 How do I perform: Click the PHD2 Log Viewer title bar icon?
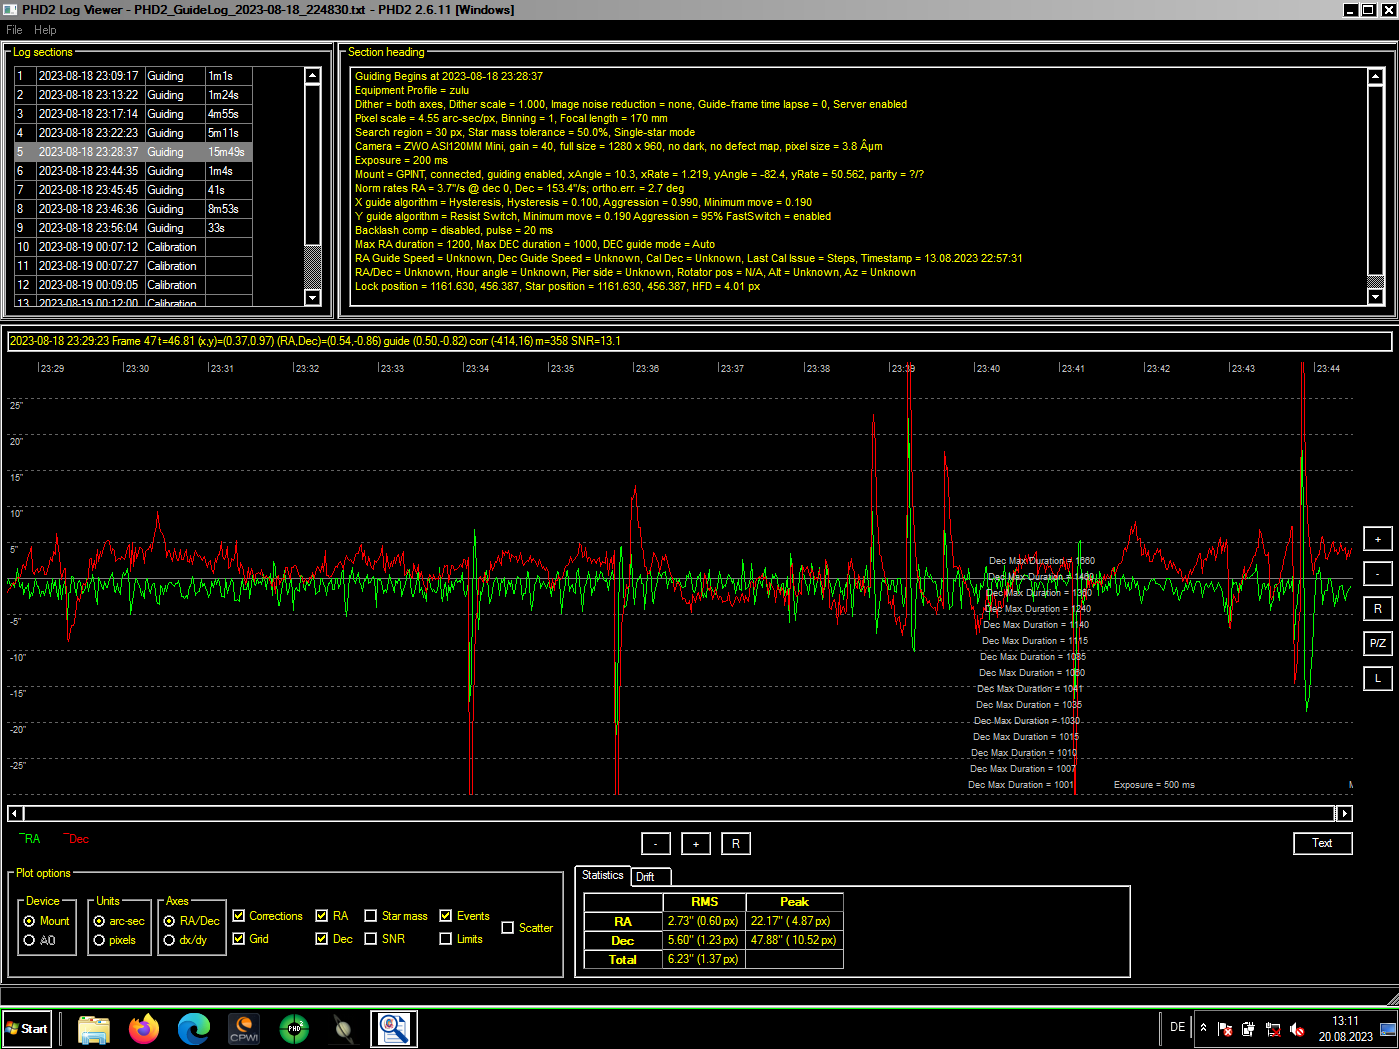(10, 9)
